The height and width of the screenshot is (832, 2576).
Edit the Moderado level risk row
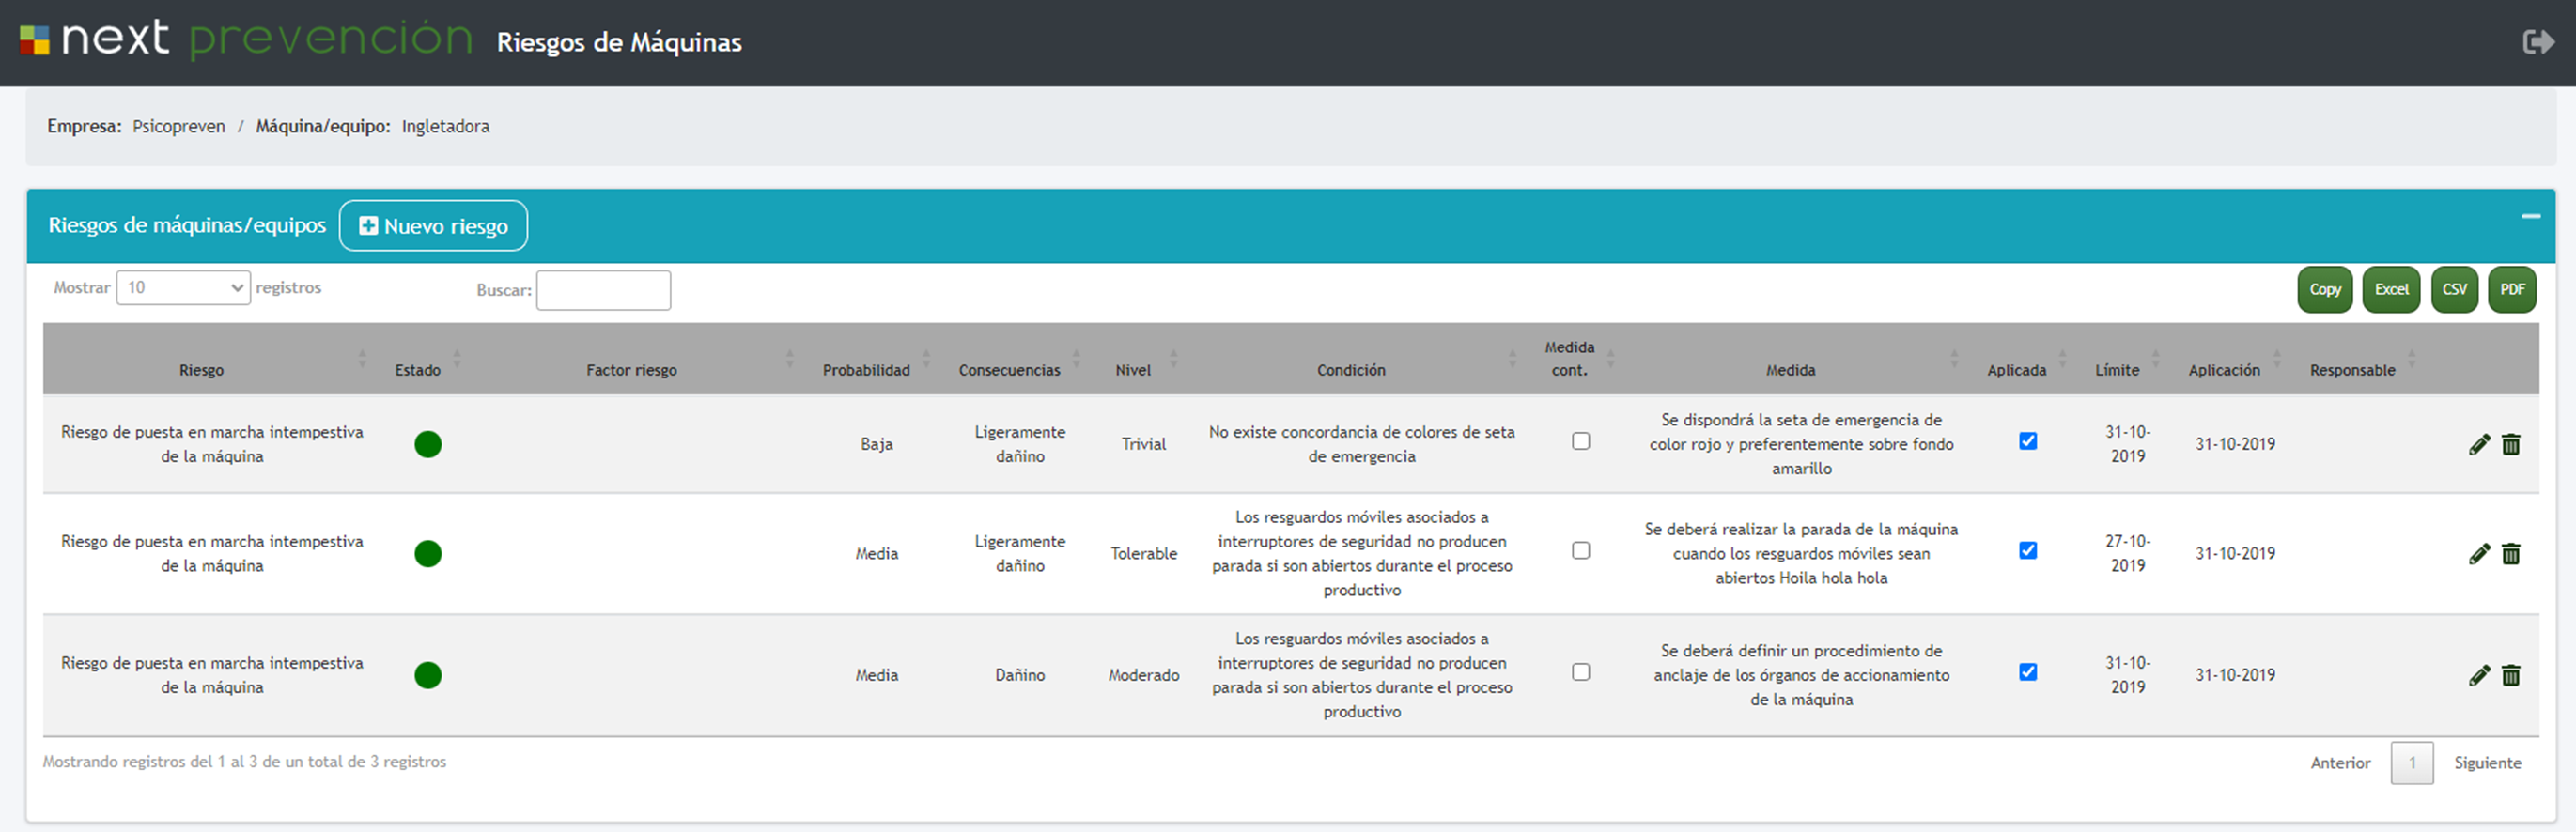click(x=2479, y=676)
